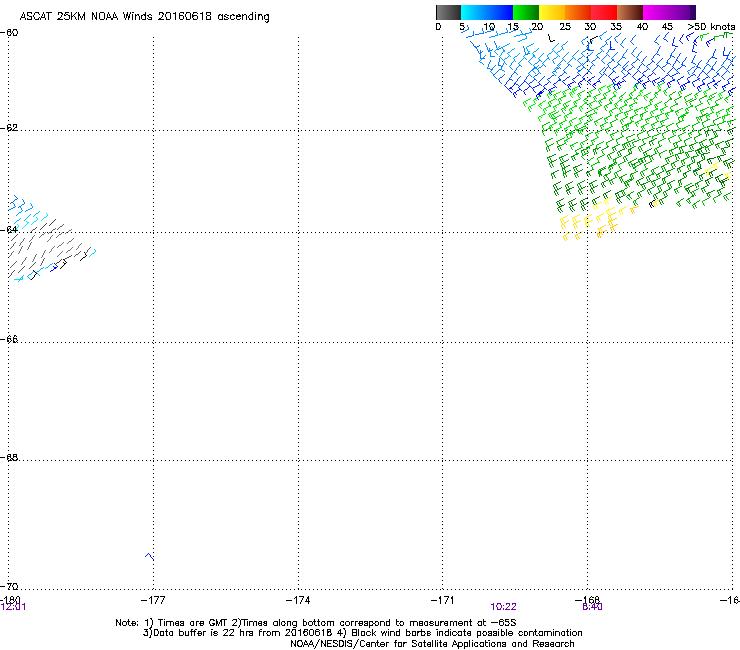This screenshot has height=650, width=740.
Task: Click the NOAA/NESDIS Center for Satellite Applications credit
Action: pos(432,644)
